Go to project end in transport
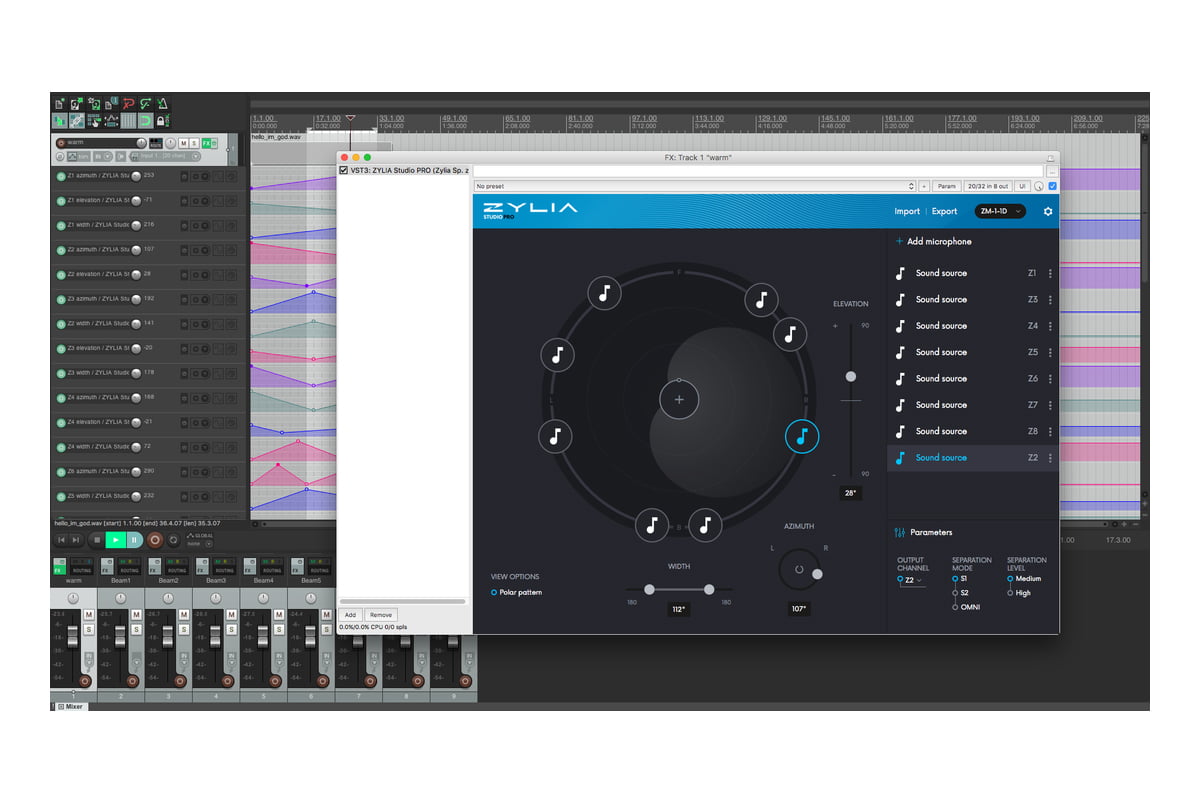 pyautogui.click(x=75, y=540)
